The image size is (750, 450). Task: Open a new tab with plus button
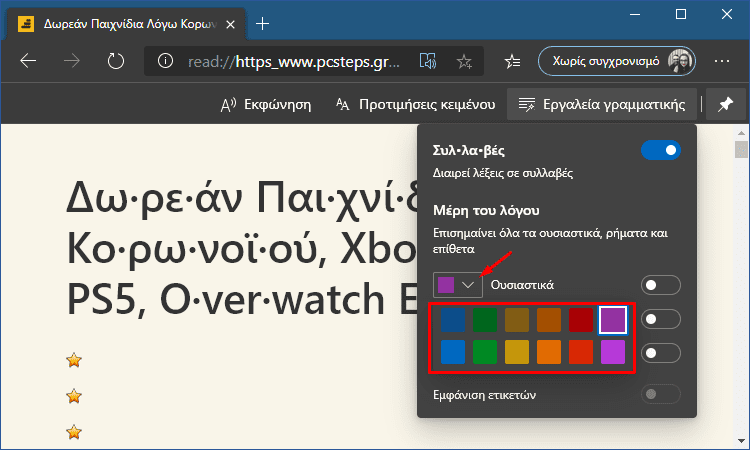point(262,23)
